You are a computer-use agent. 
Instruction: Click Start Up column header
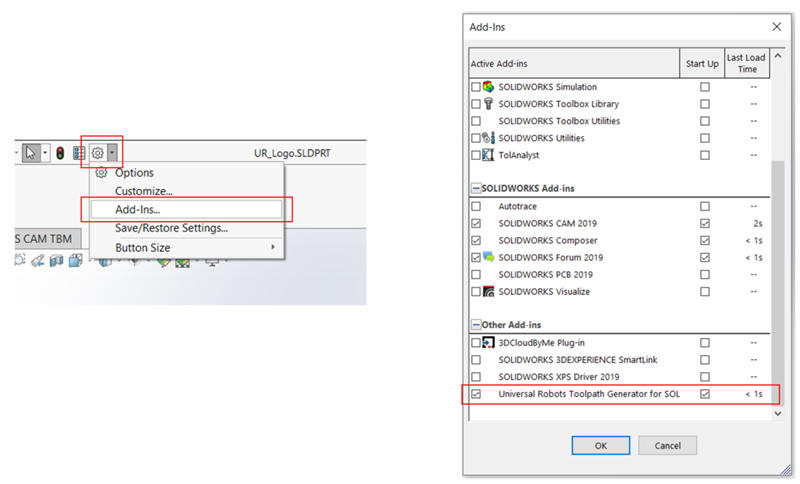702,63
